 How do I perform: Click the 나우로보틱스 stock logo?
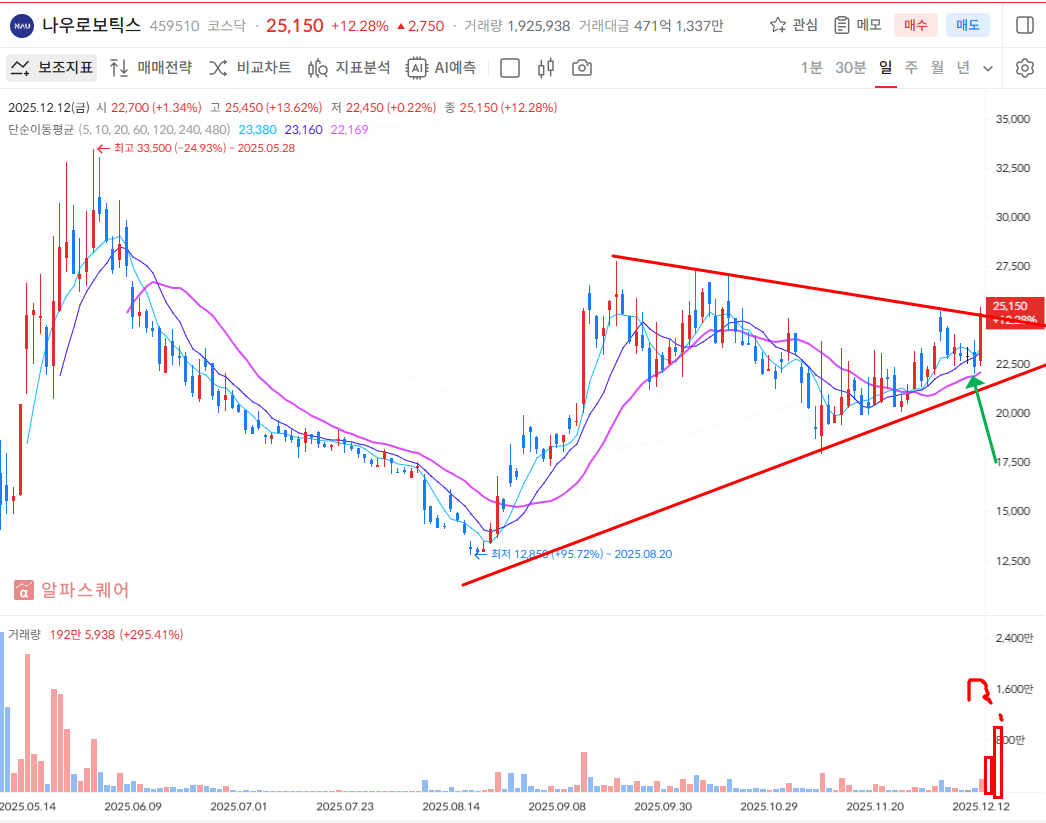23,25
